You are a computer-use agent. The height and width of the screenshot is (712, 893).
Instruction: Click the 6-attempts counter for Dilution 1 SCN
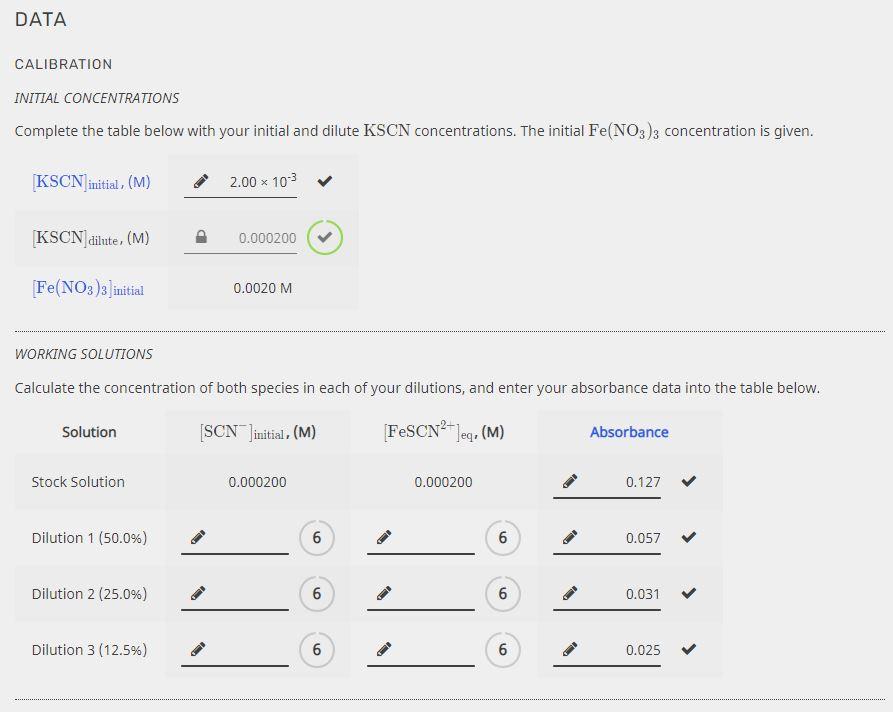point(317,537)
